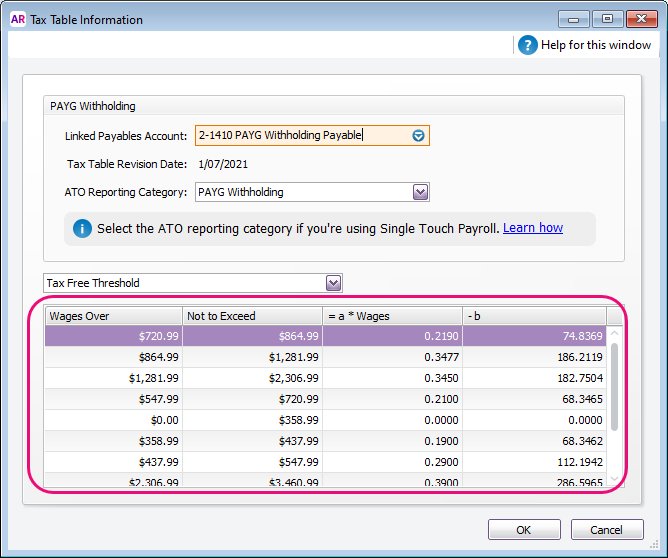Click the Wages Over column header
The image size is (668, 558).
pyautogui.click(x=113, y=316)
